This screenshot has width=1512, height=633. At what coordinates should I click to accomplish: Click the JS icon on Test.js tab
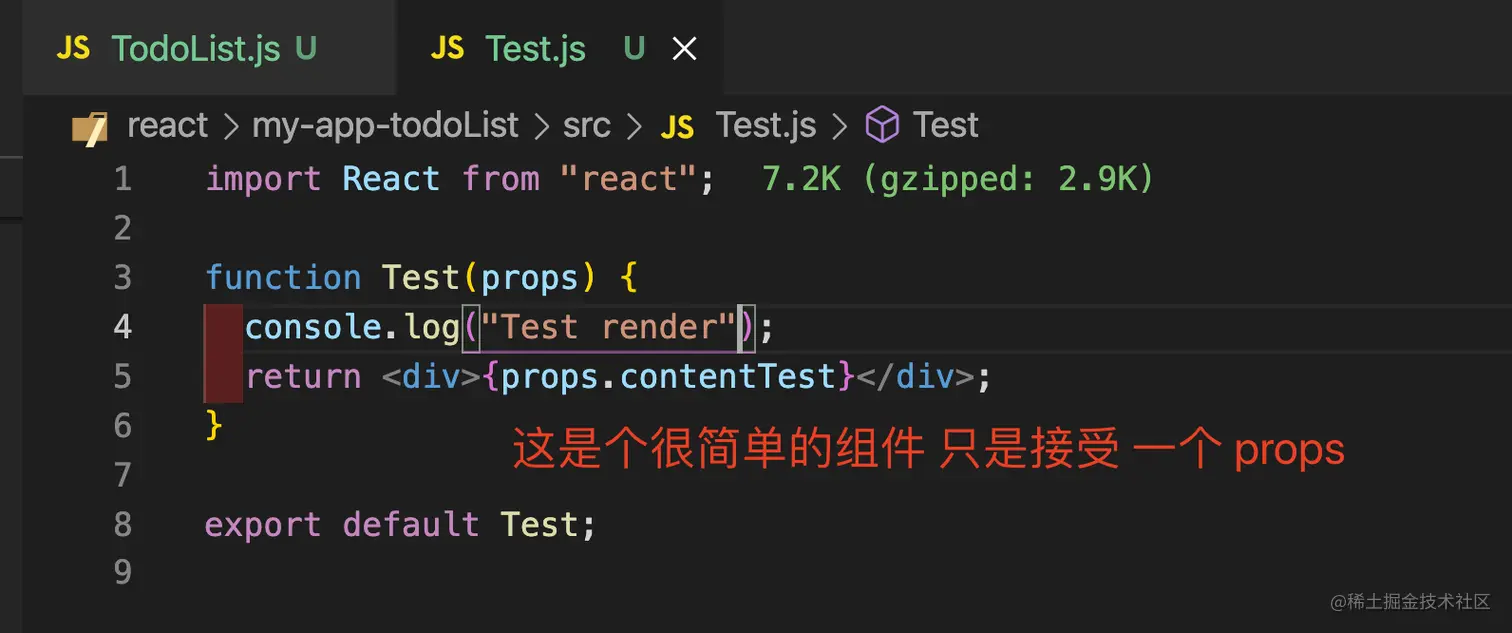pyautogui.click(x=447, y=48)
